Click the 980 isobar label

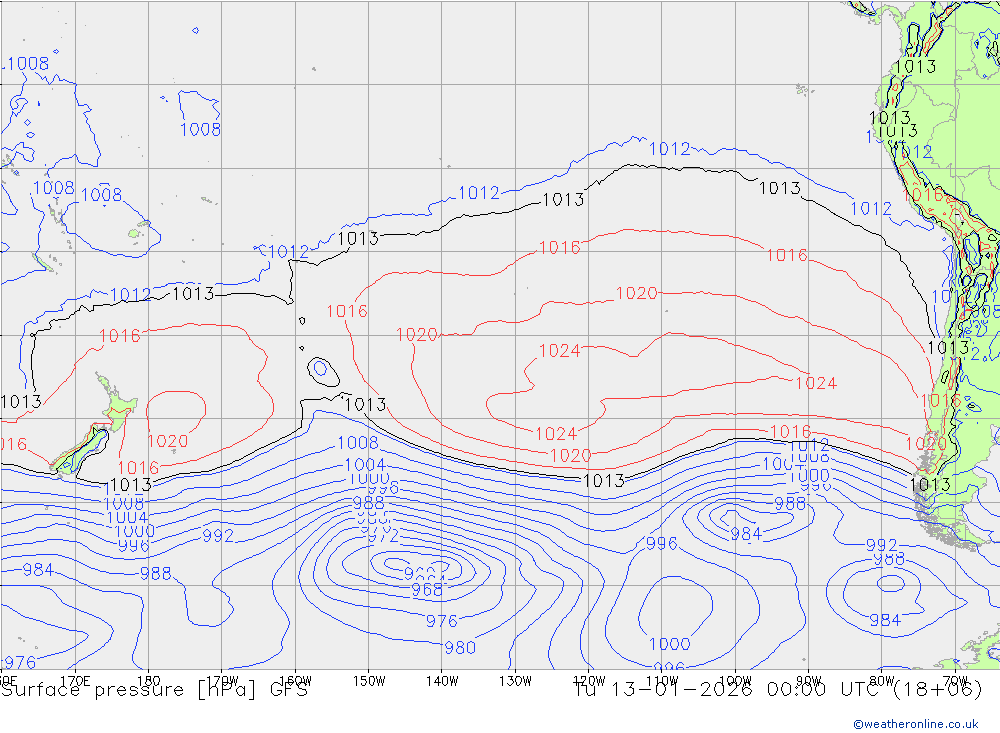460,648
